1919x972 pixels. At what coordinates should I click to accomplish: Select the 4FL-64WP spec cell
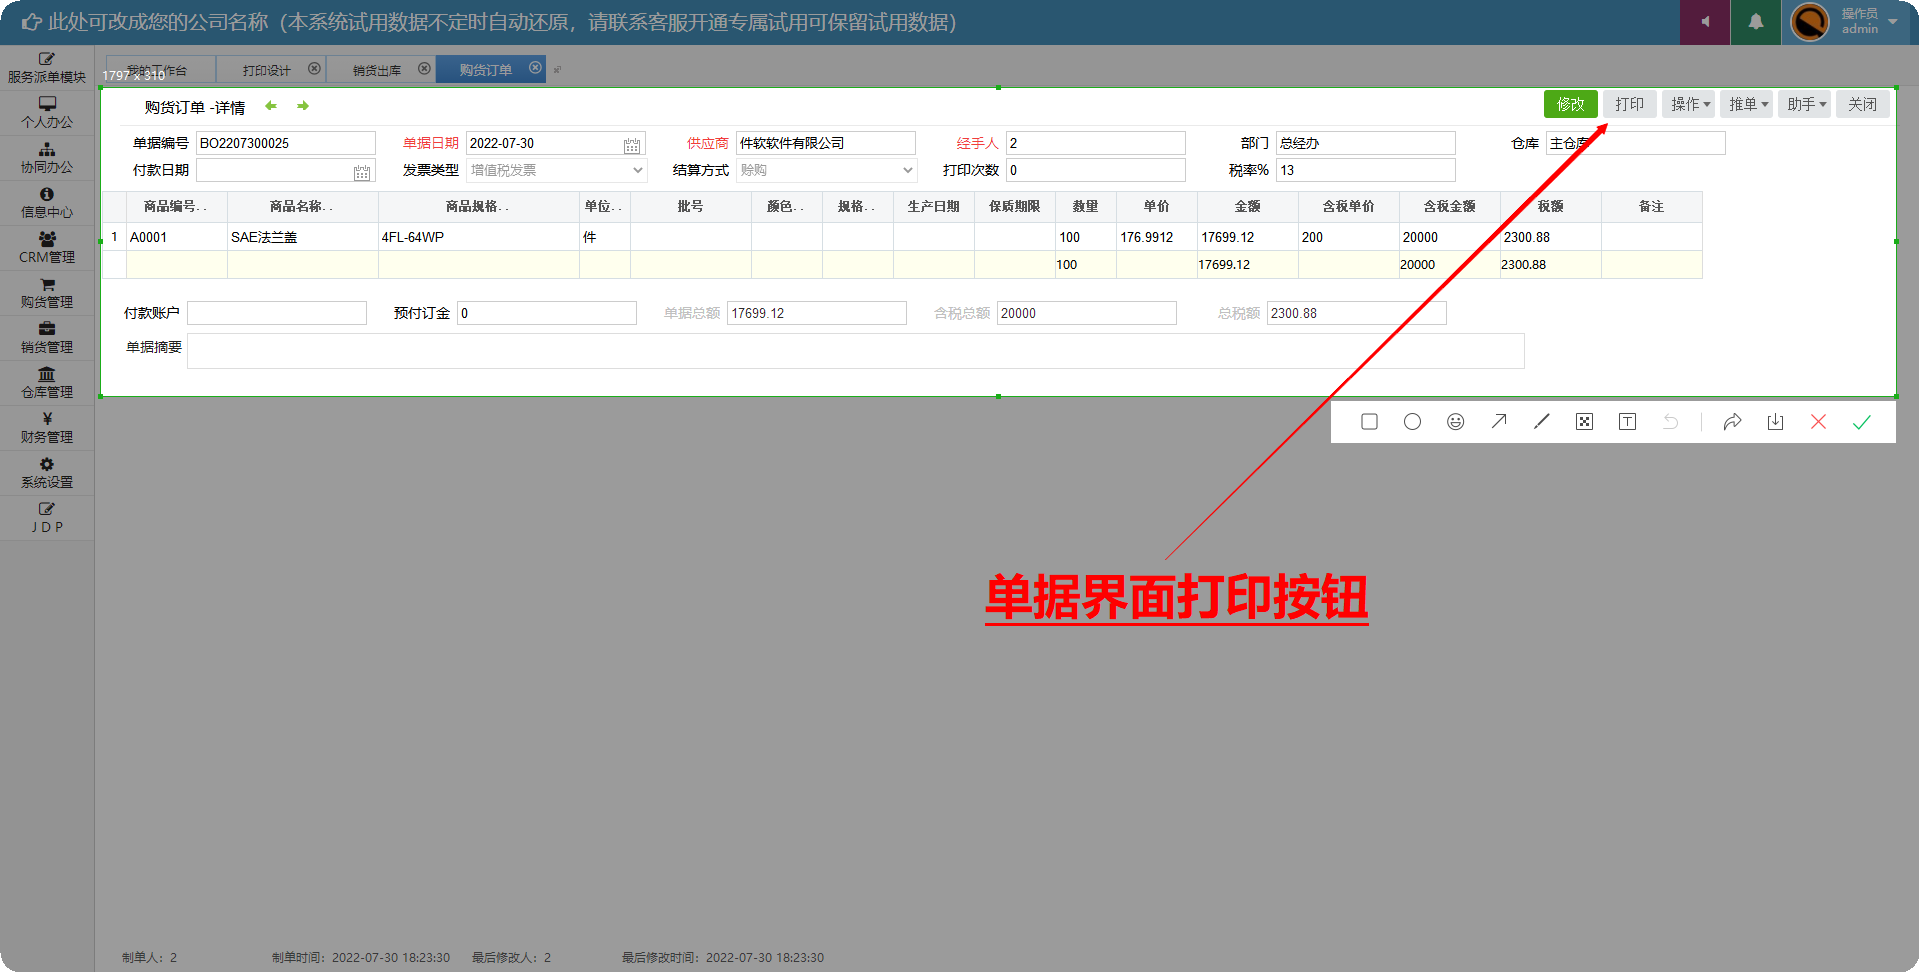click(479, 237)
